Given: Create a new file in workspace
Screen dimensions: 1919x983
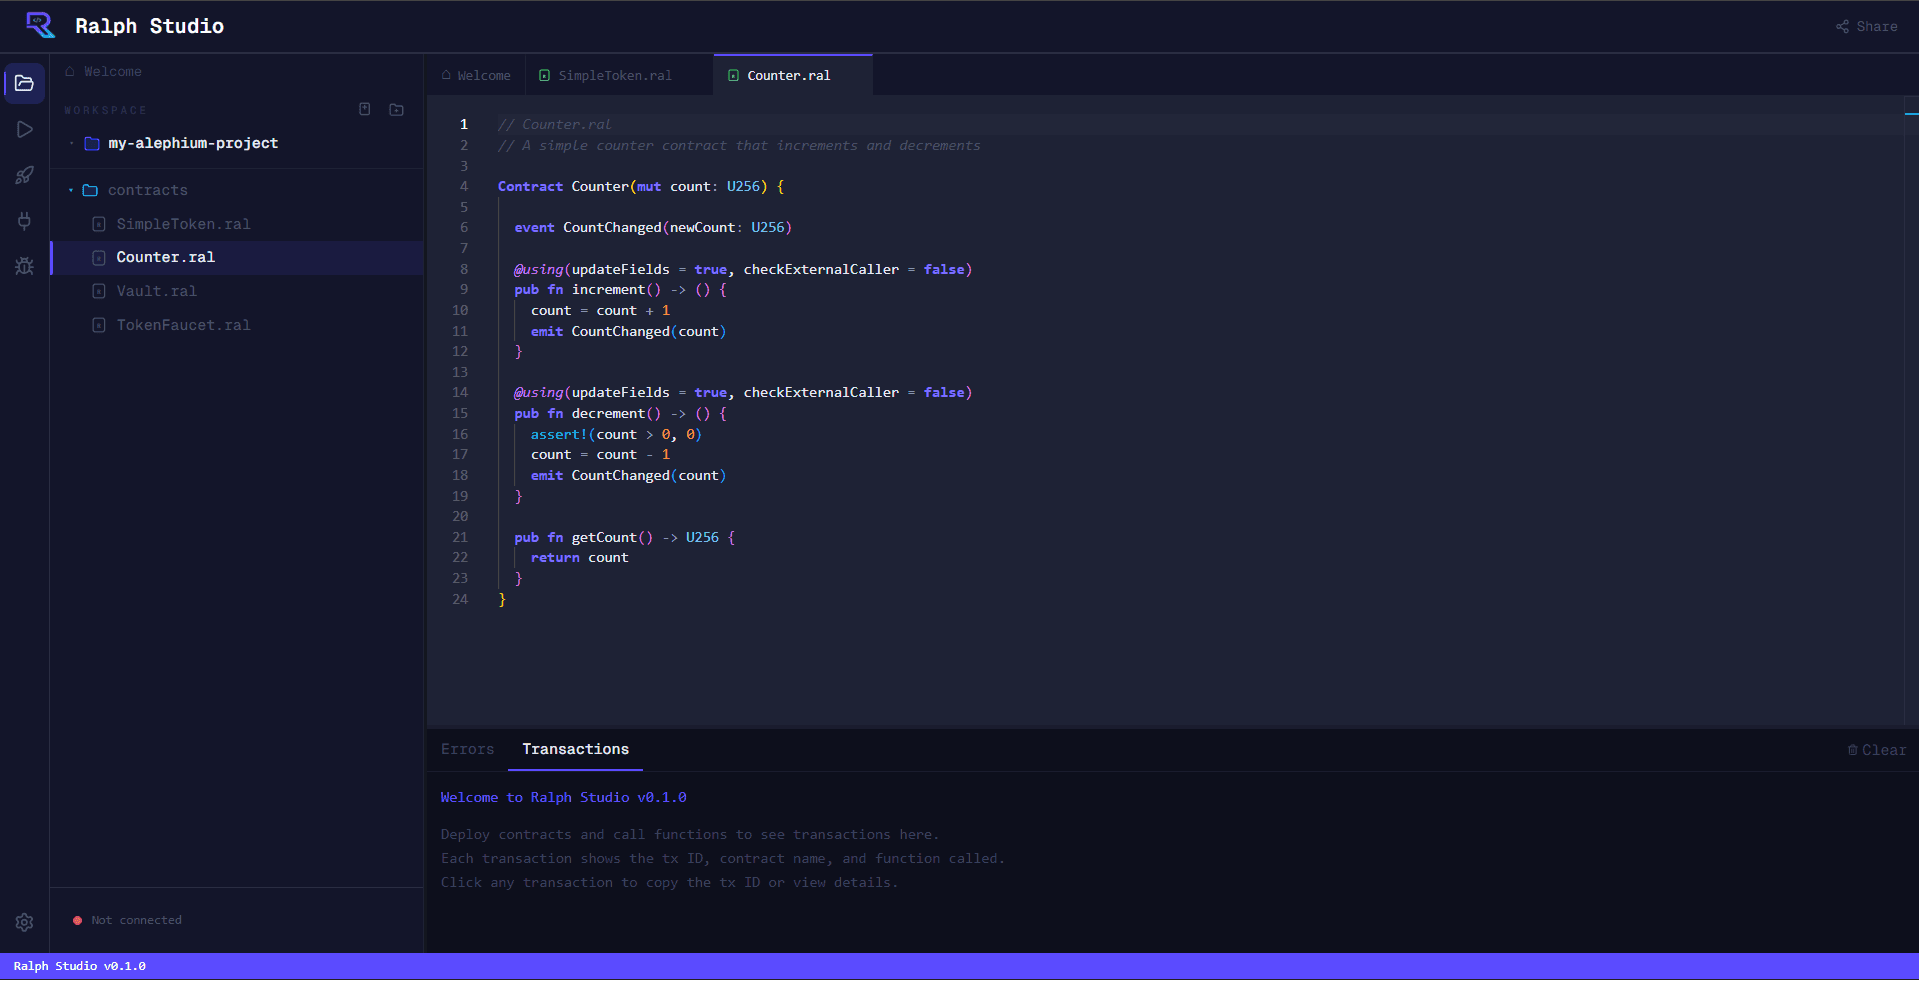Looking at the screenshot, I should coord(365,109).
